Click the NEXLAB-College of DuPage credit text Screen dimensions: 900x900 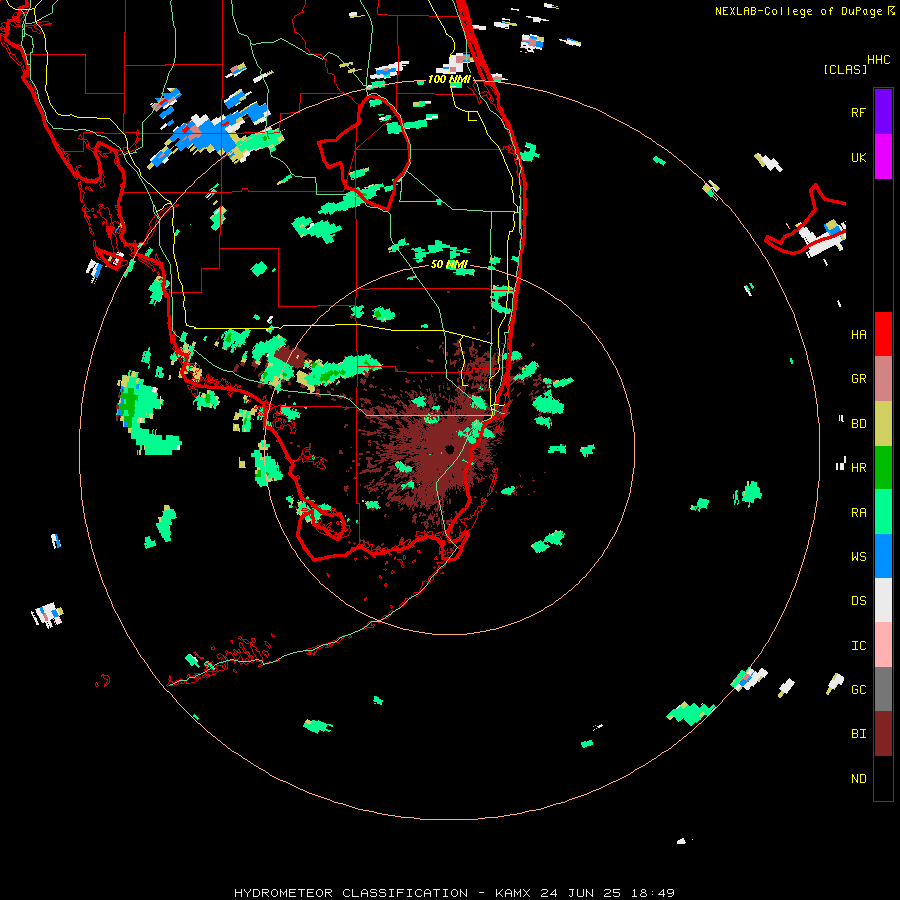(x=798, y=11)
